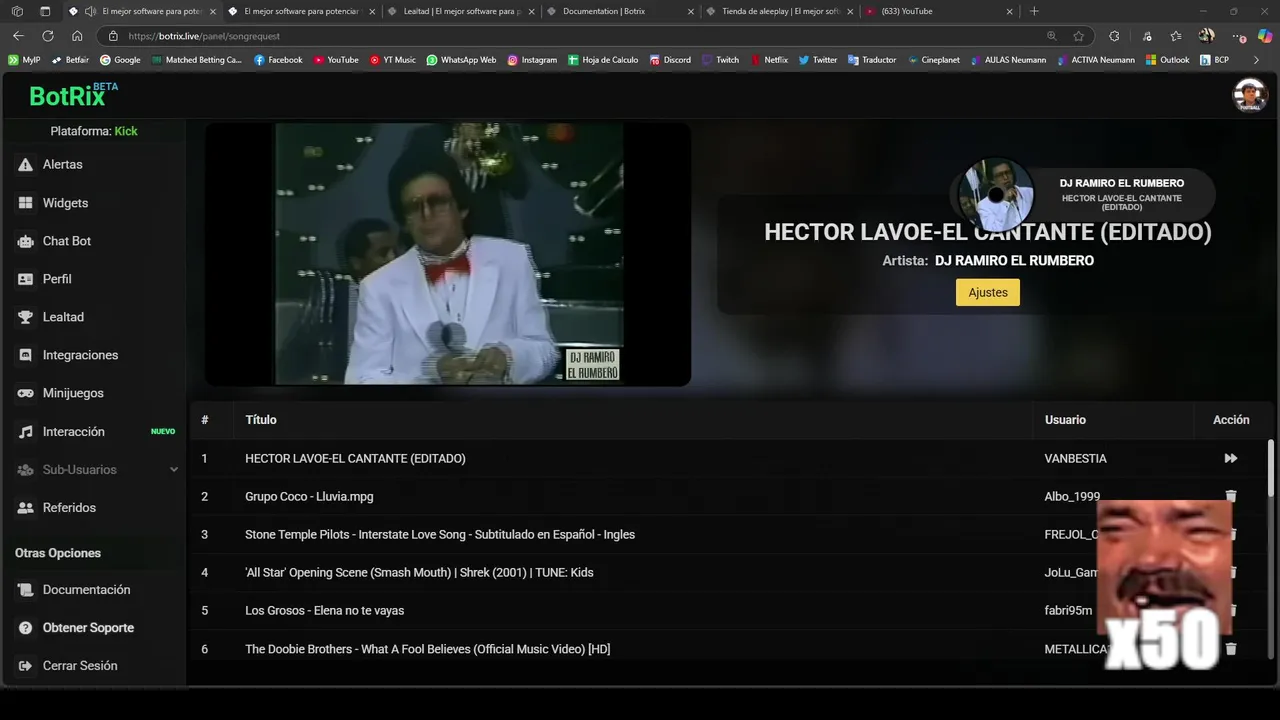Open the browser settings three-dots menu
1280x720 pixels.
tap(1239, 36)
